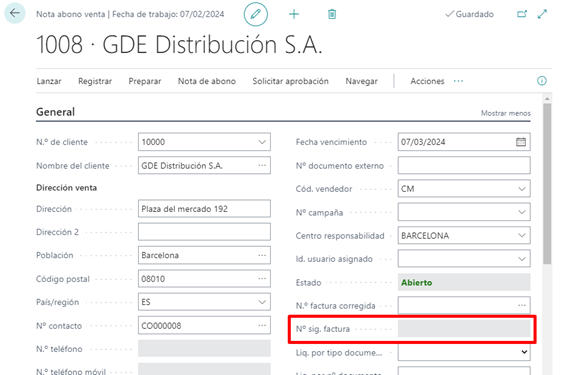The height and width of the screenshot is (375, 567).
Task: Open lookup ellipsis for Código postal
Action: tap(262, 278)
